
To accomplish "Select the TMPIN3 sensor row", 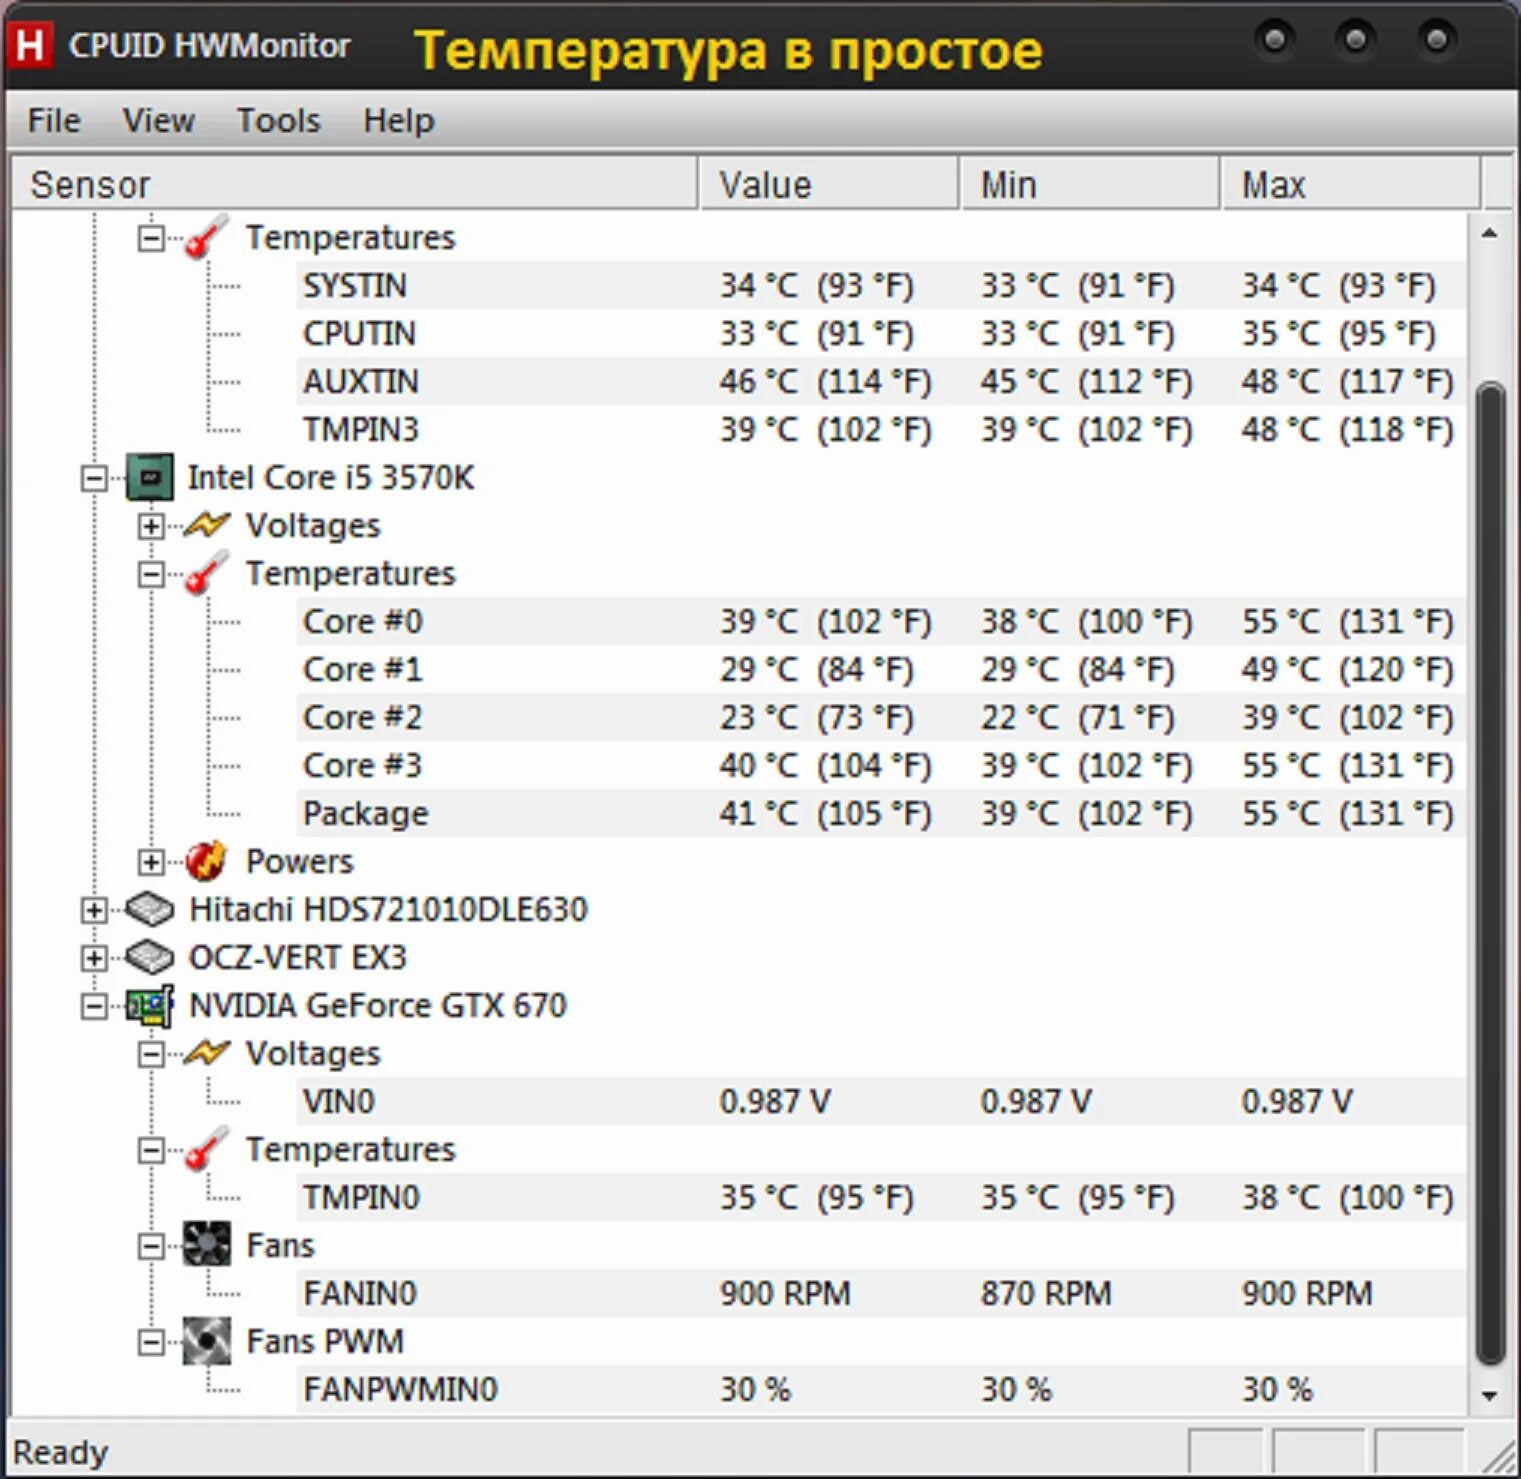I will point(880,429).
